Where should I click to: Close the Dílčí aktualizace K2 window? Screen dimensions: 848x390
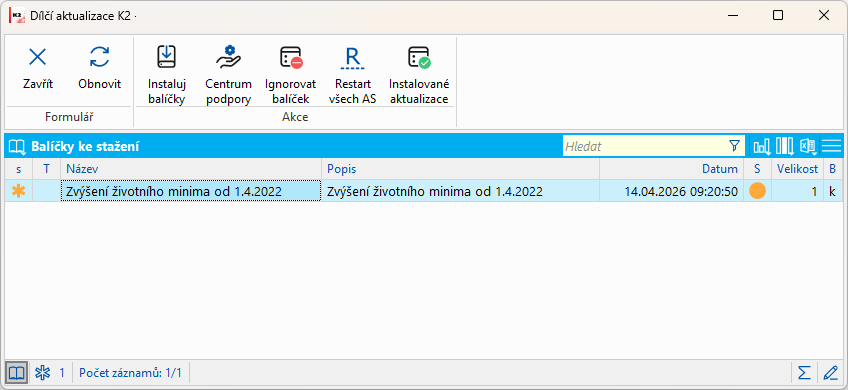pos(824,16)
